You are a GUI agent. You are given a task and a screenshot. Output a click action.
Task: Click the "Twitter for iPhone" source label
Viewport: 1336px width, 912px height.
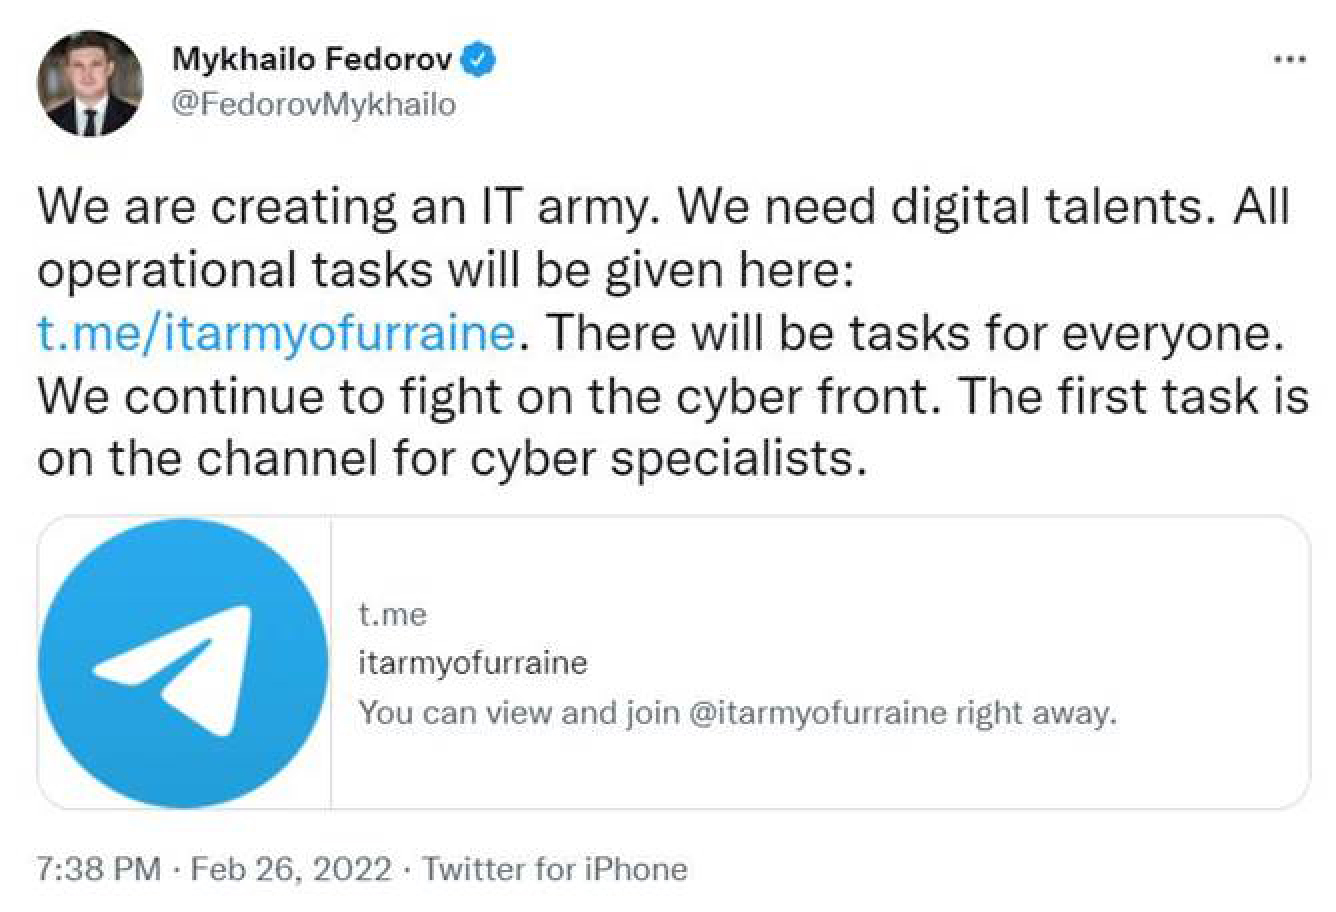555,868
